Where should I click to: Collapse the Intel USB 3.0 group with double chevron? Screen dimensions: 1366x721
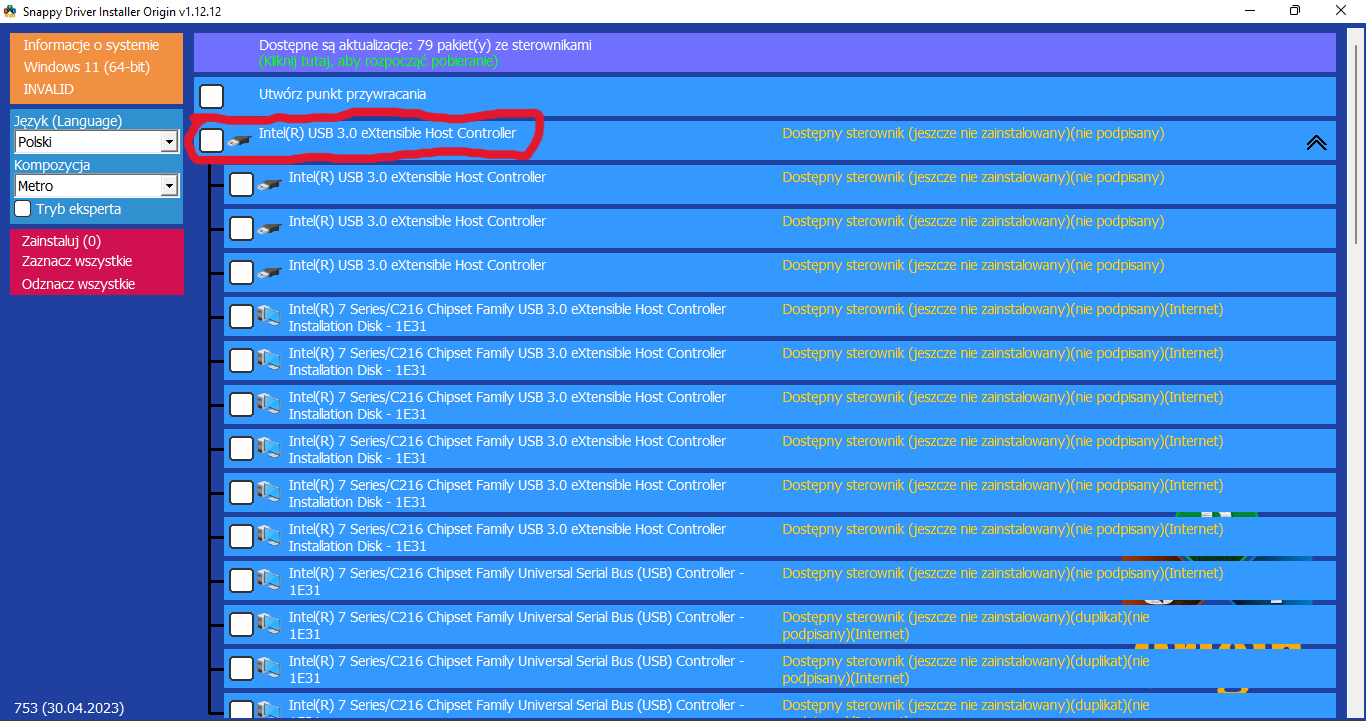click(1316, 142)
